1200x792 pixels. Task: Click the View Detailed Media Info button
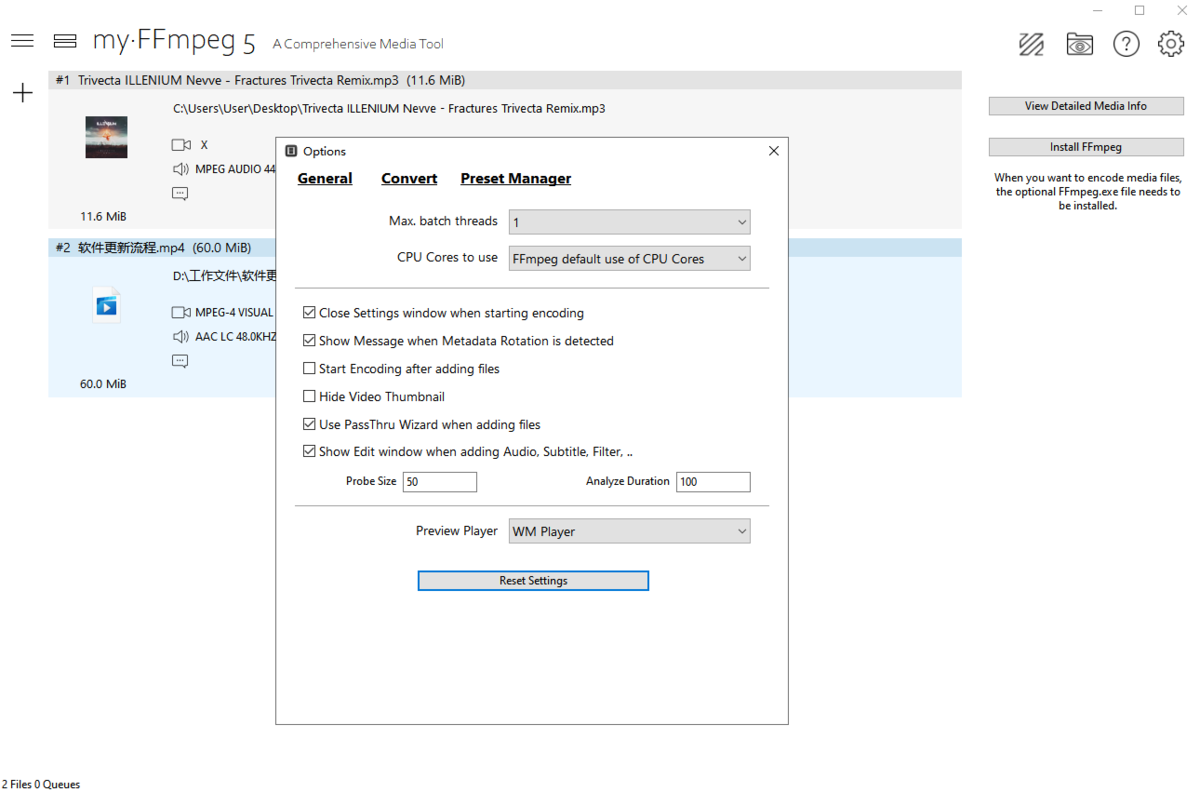[1085, 106]
